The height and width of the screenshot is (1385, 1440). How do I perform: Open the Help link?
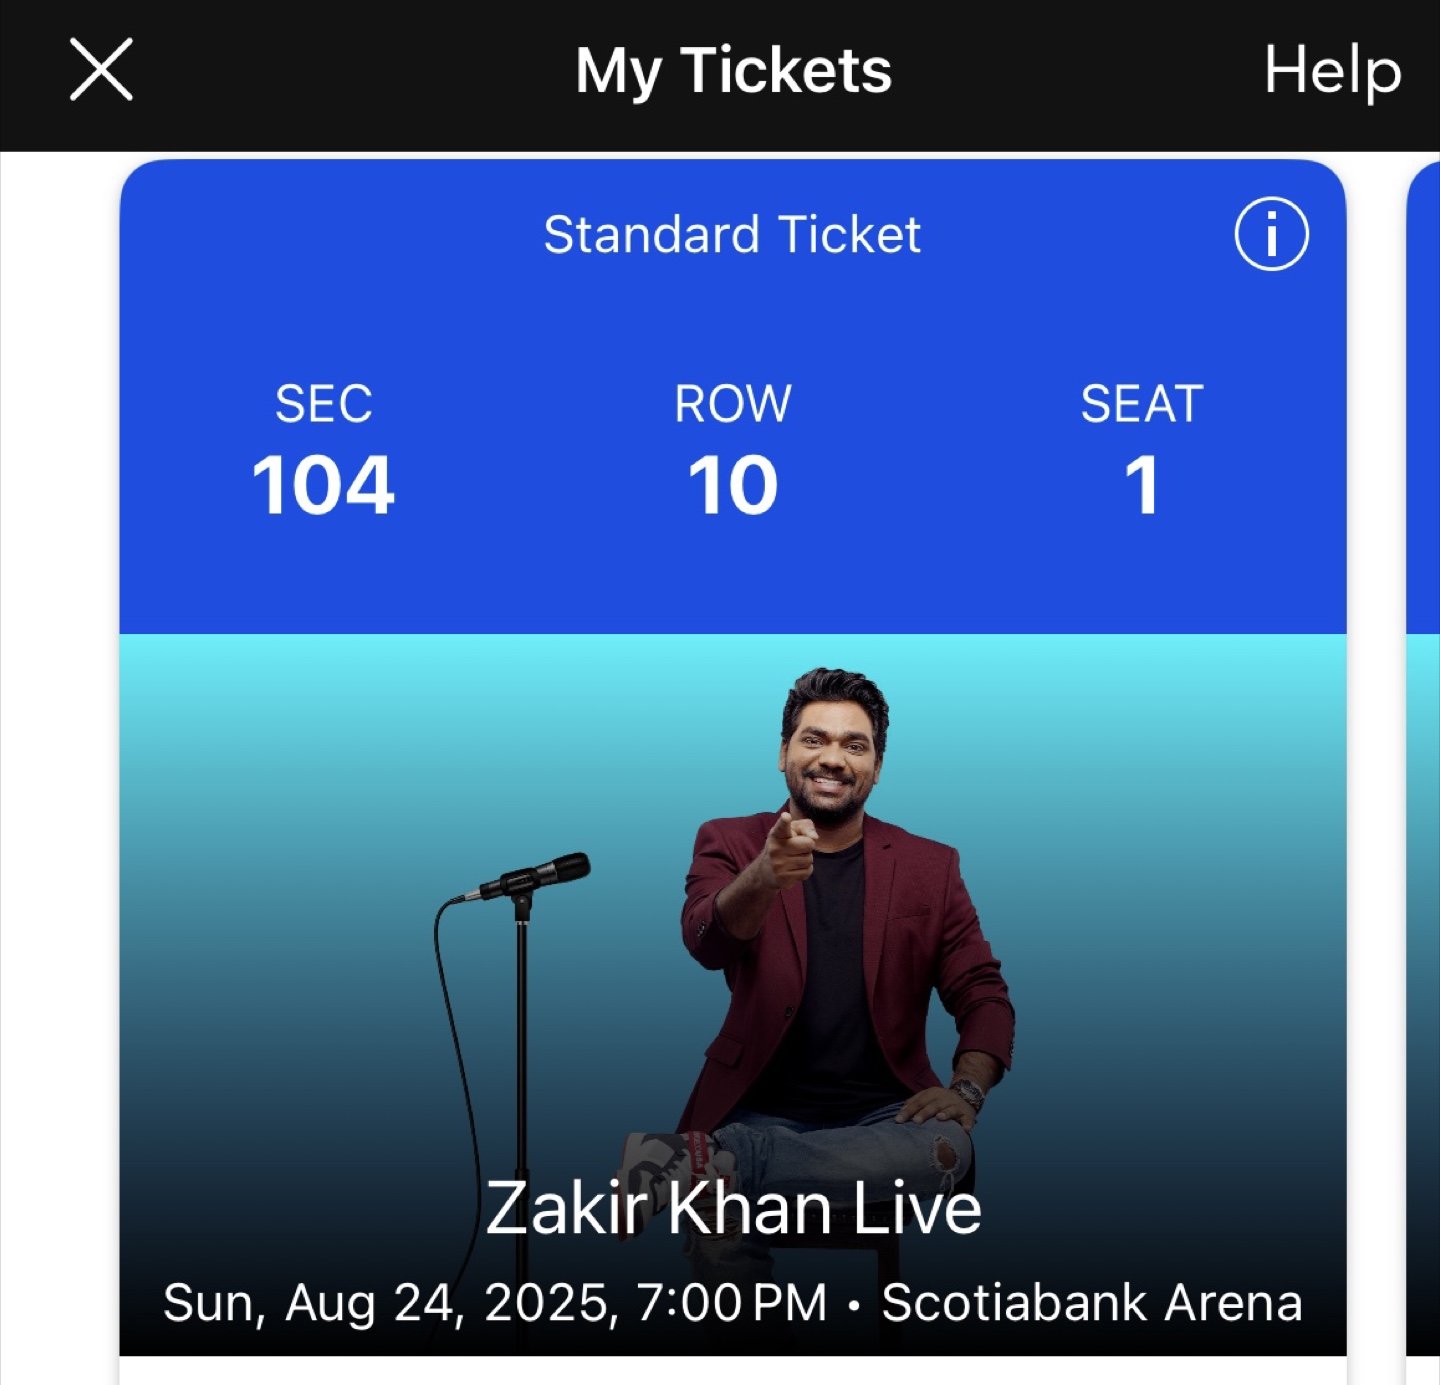[x=1332, y=70]
